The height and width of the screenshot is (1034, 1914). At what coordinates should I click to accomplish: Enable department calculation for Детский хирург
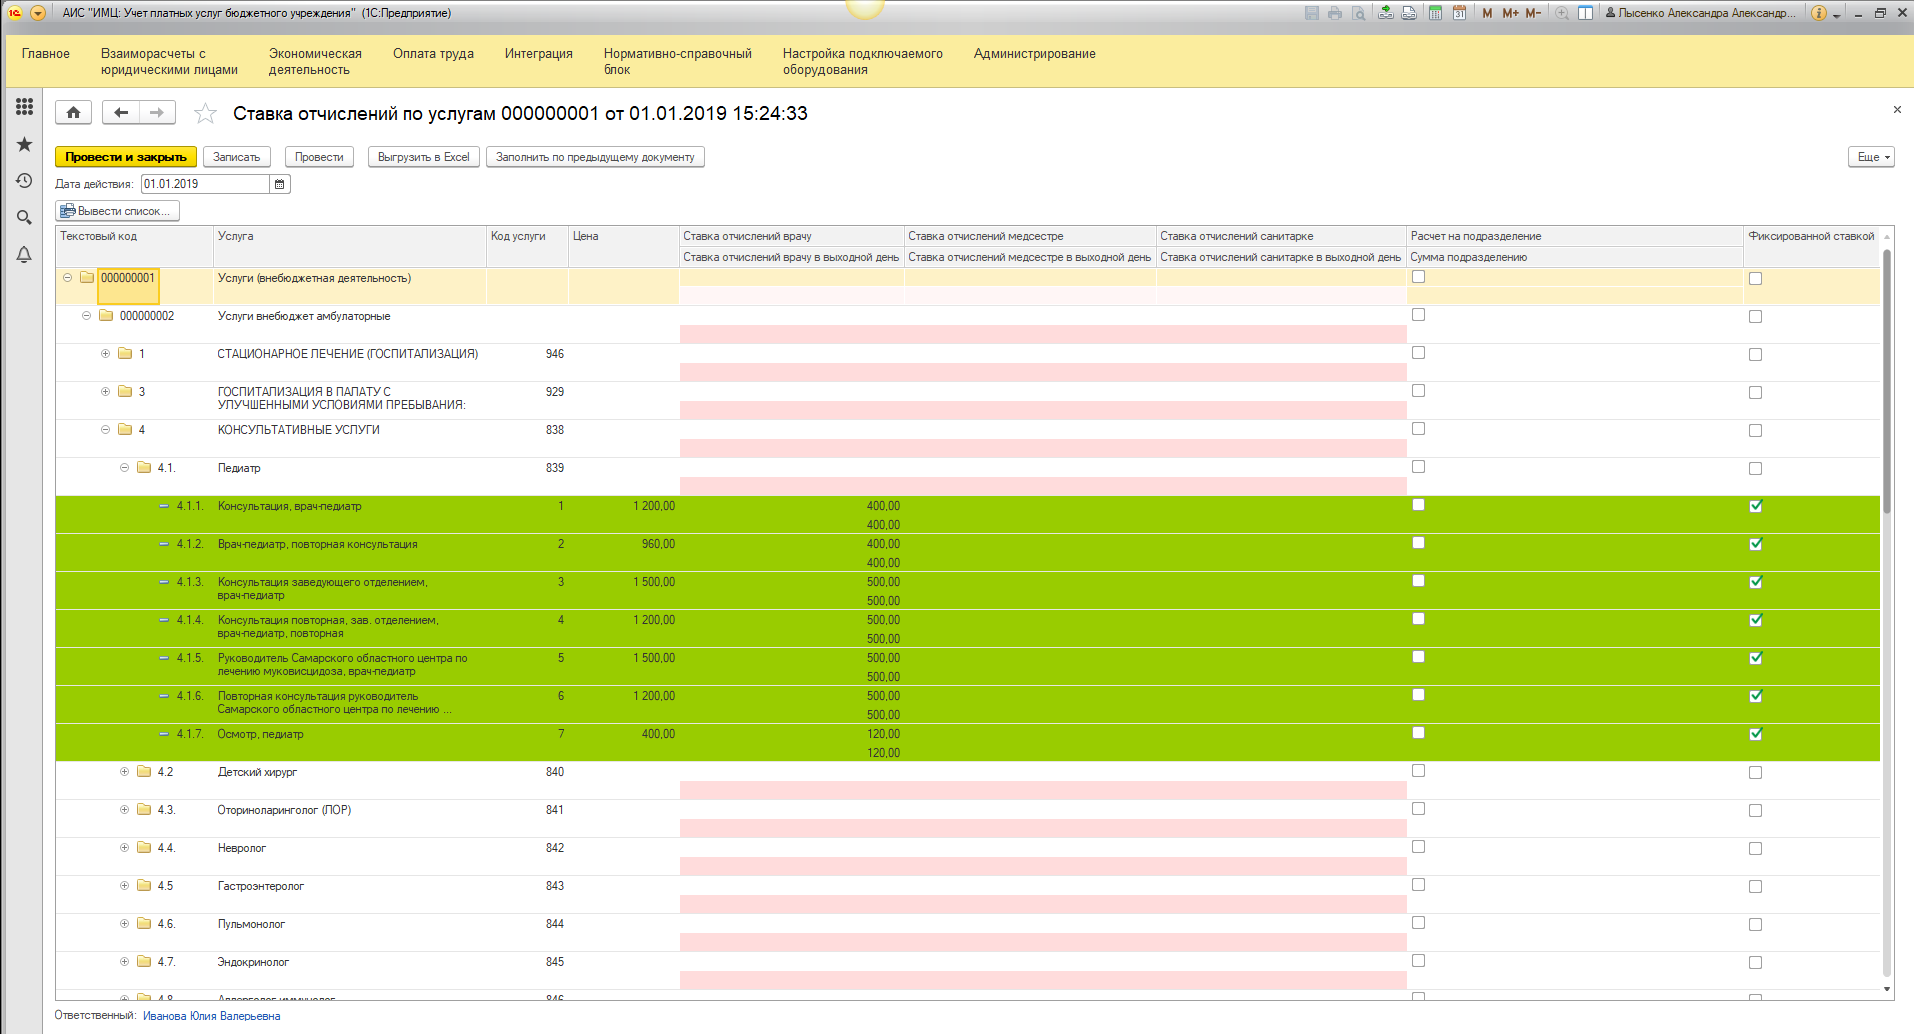pyautogui.click(x=1418, y=771)
